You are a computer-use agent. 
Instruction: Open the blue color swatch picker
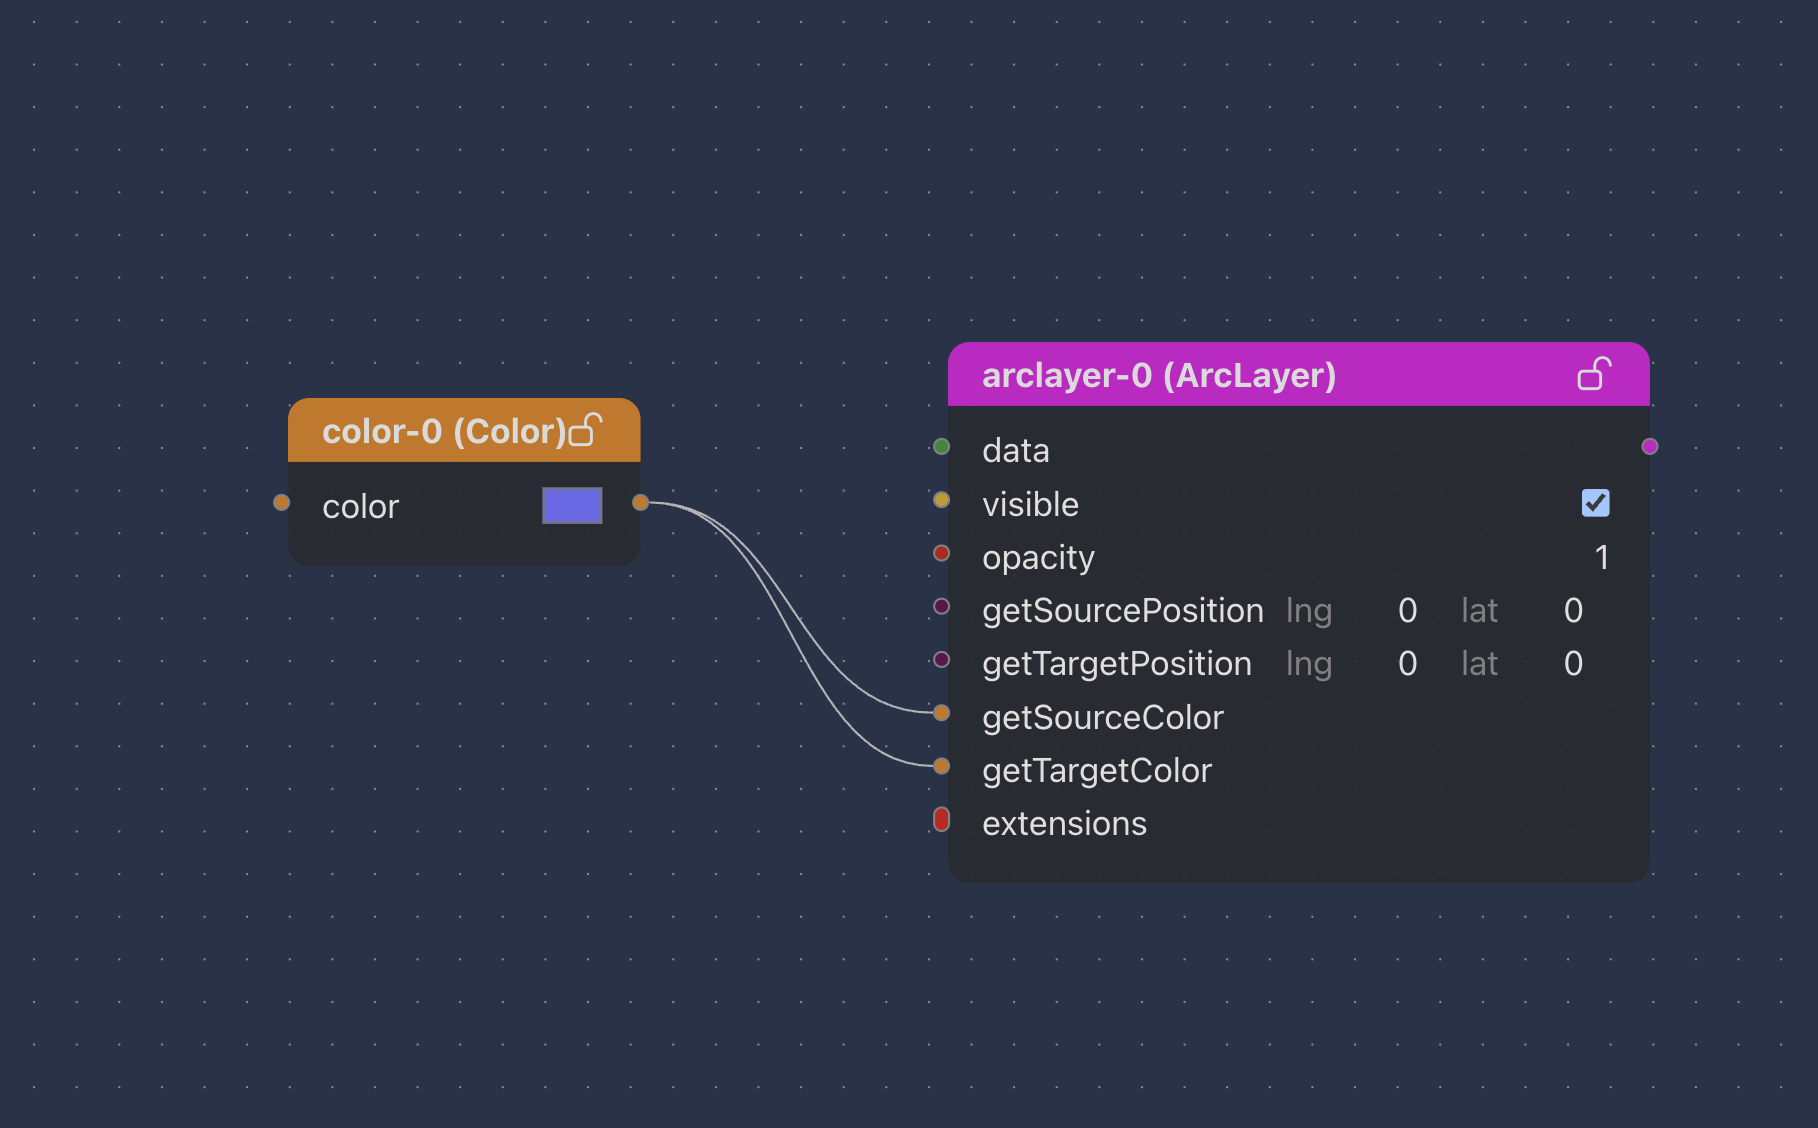[572, 505]
